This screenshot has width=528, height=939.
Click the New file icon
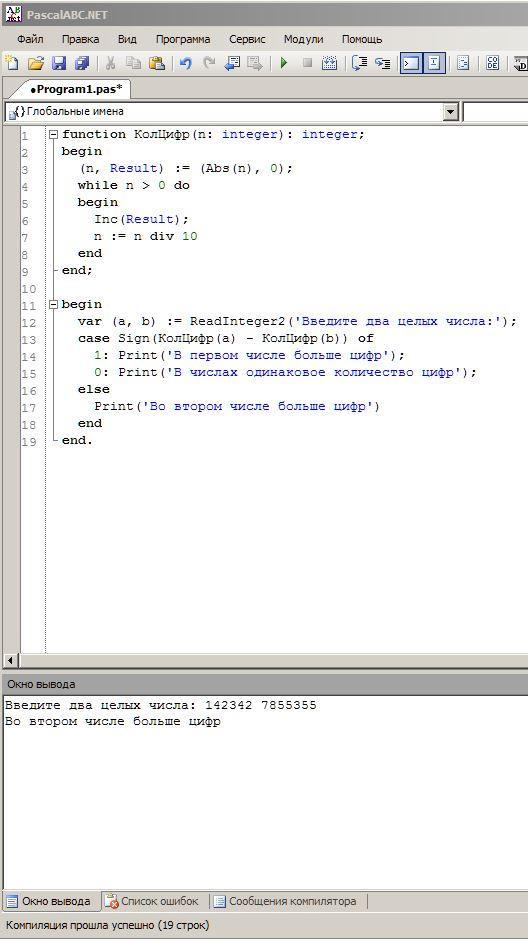pyautogui.click(x=11, y=63)
